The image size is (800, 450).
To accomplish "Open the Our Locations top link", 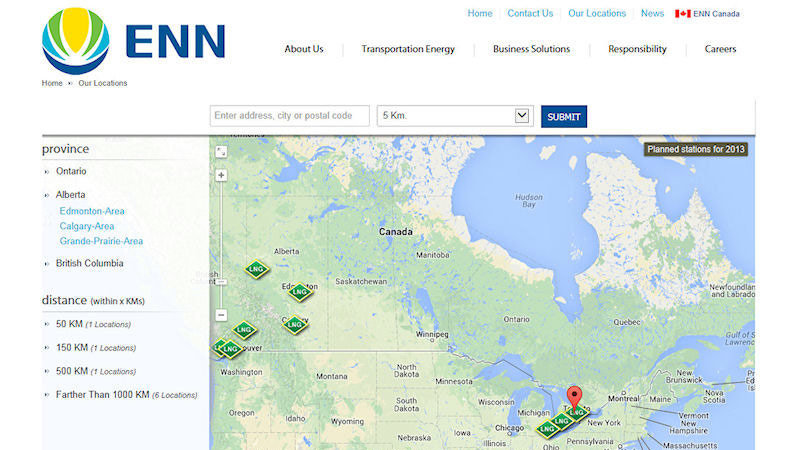I will click(597, 13).
